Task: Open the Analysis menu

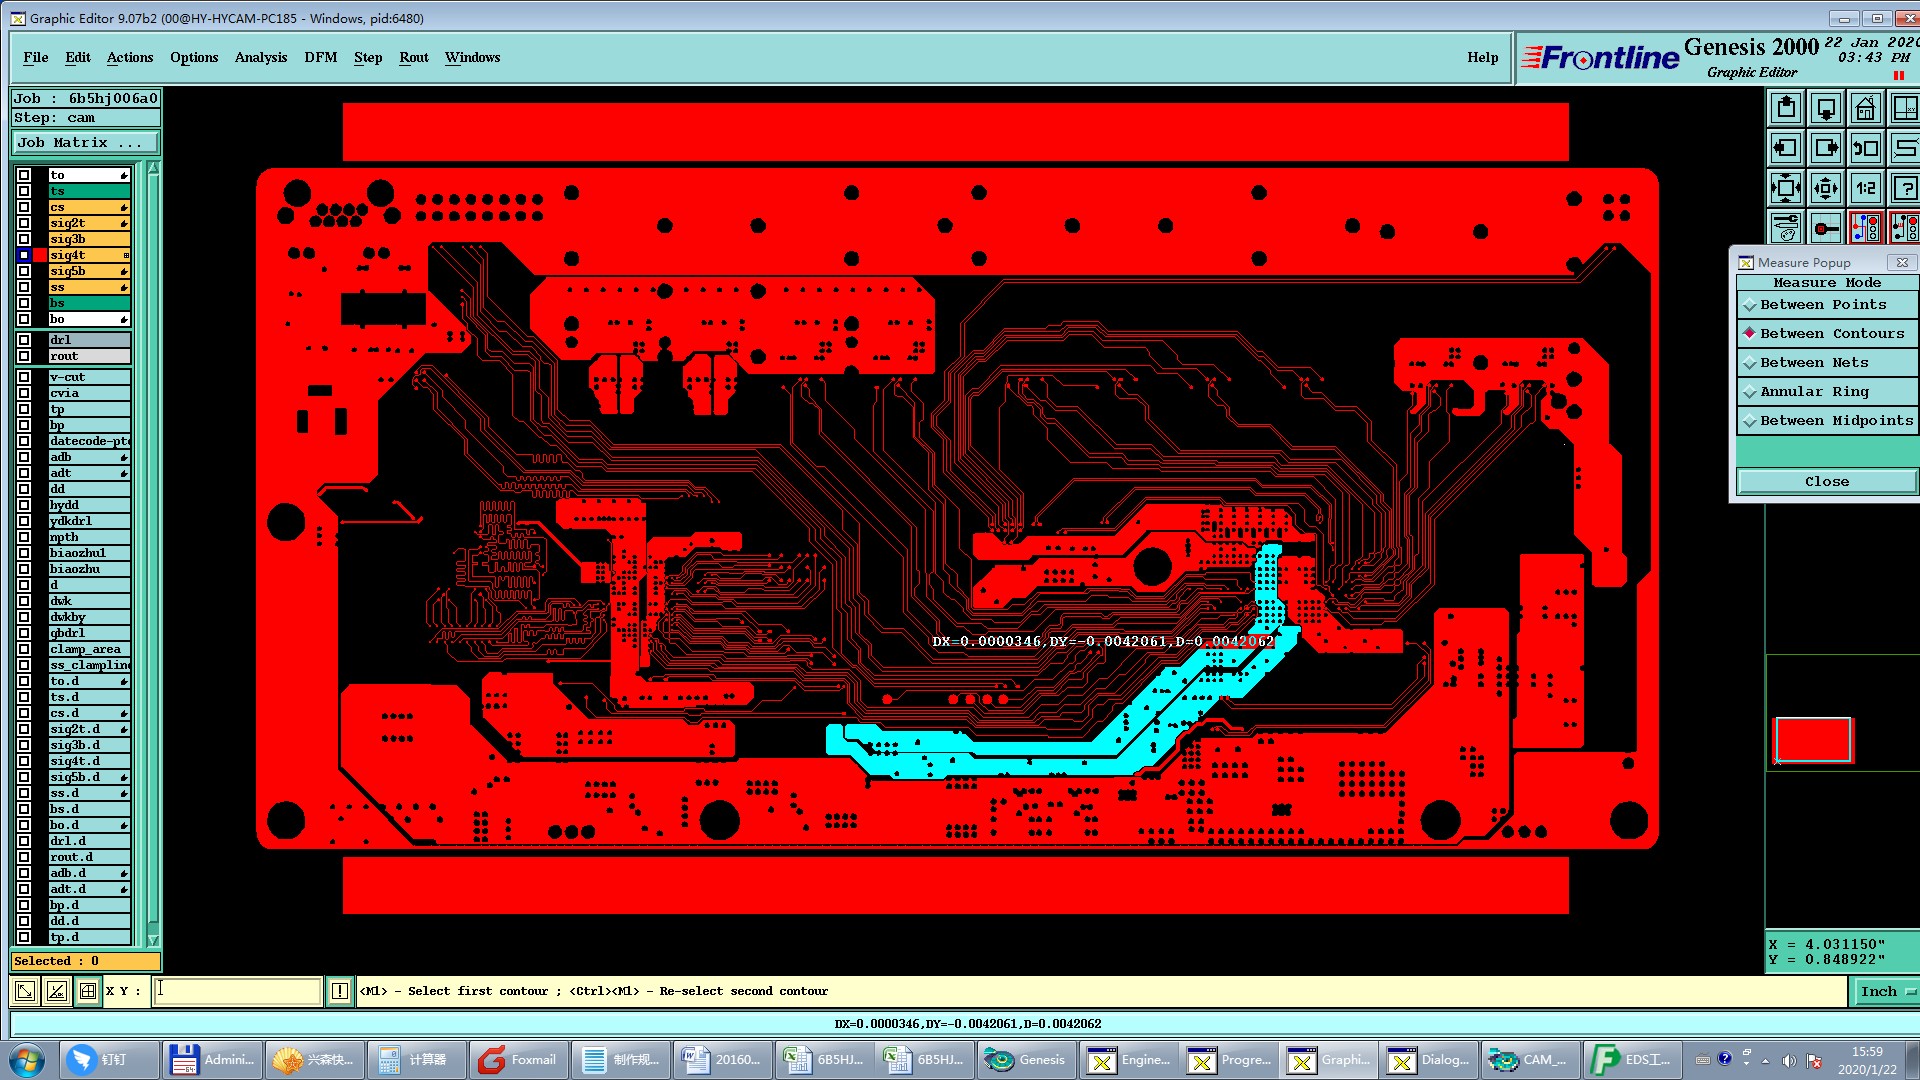Action: [x=260, y=57]
